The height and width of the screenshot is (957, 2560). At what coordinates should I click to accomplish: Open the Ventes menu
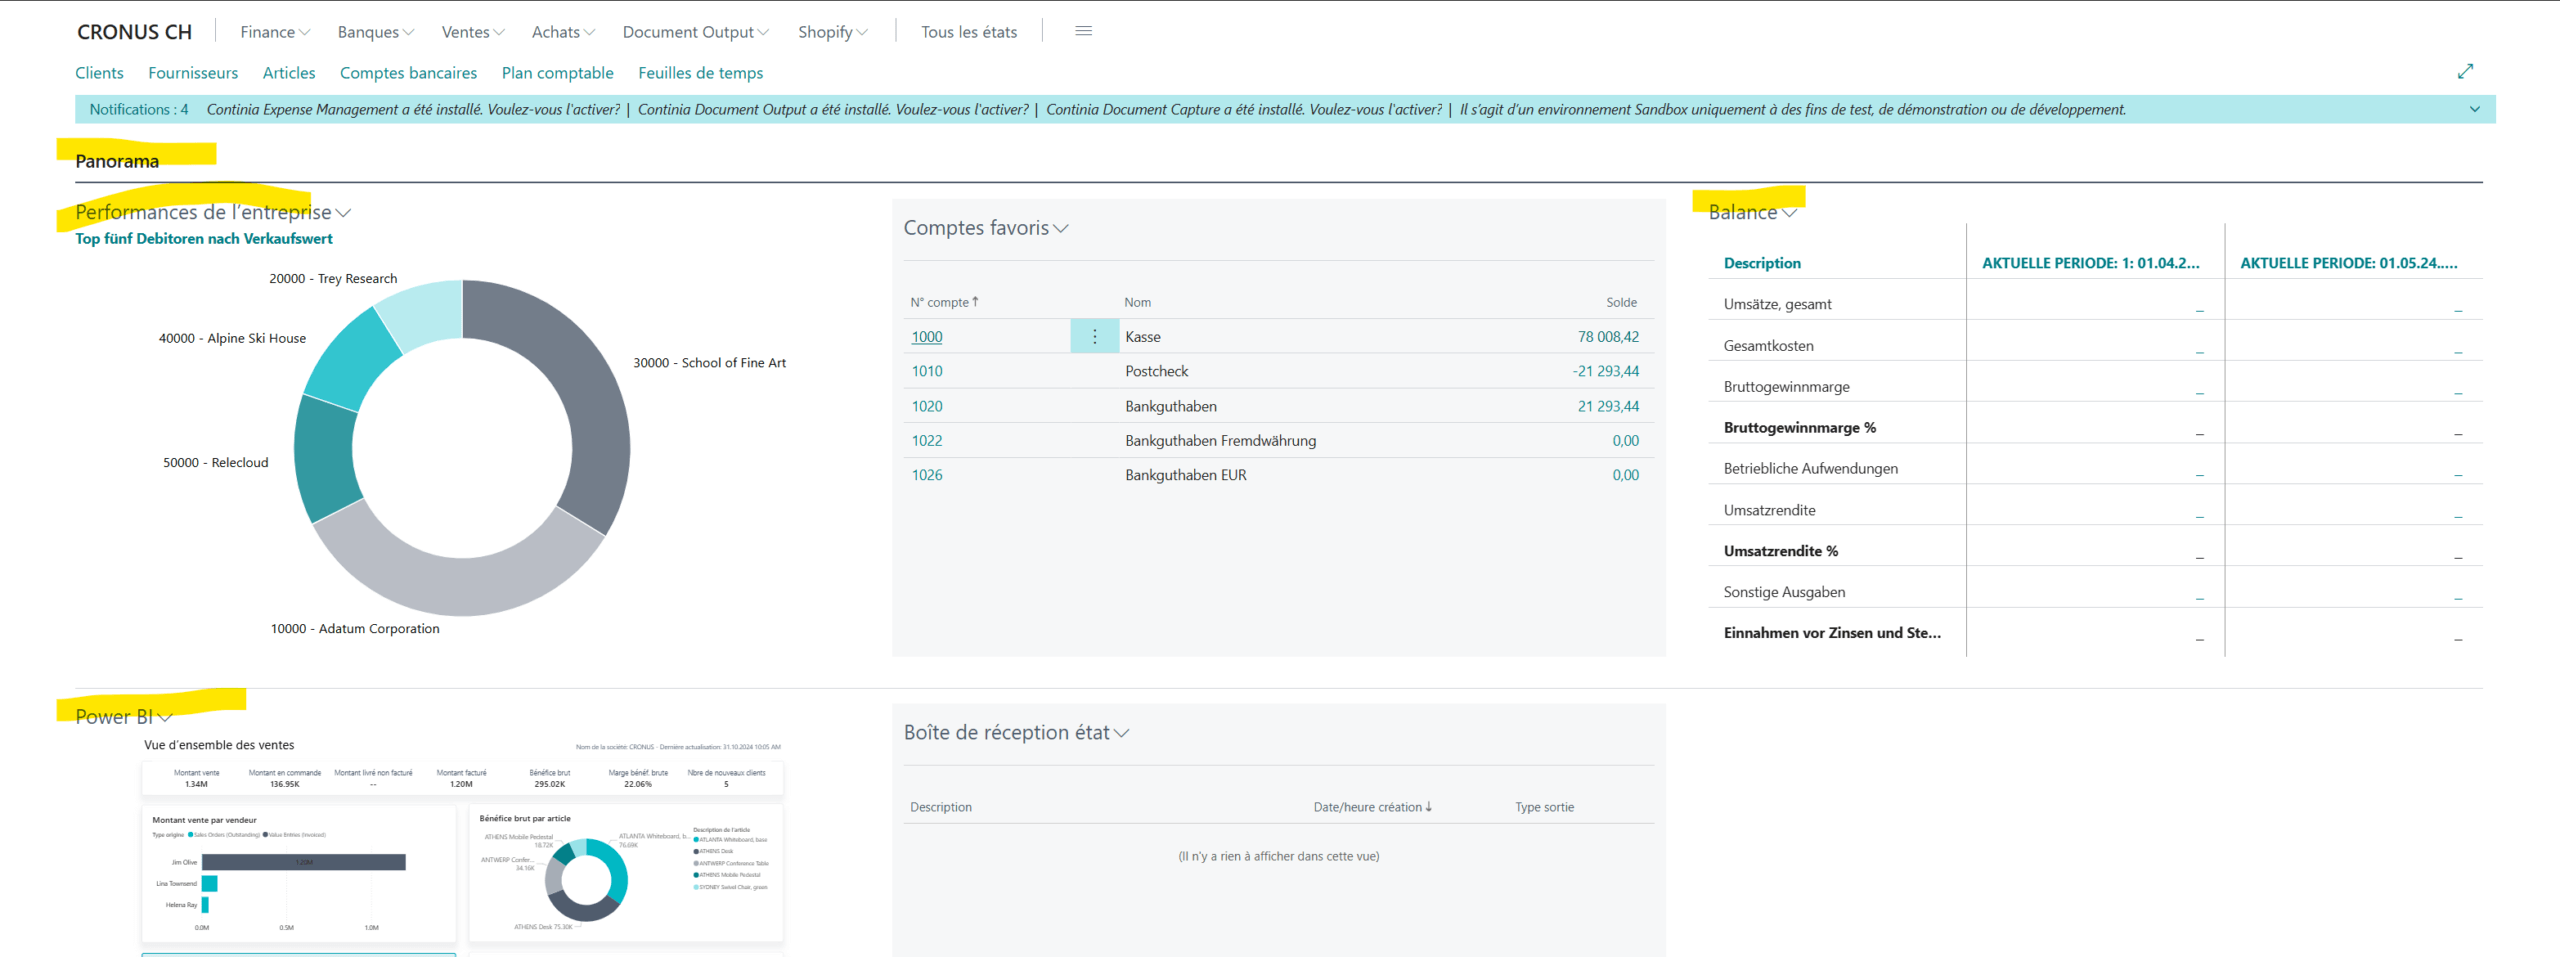[472, 32]
